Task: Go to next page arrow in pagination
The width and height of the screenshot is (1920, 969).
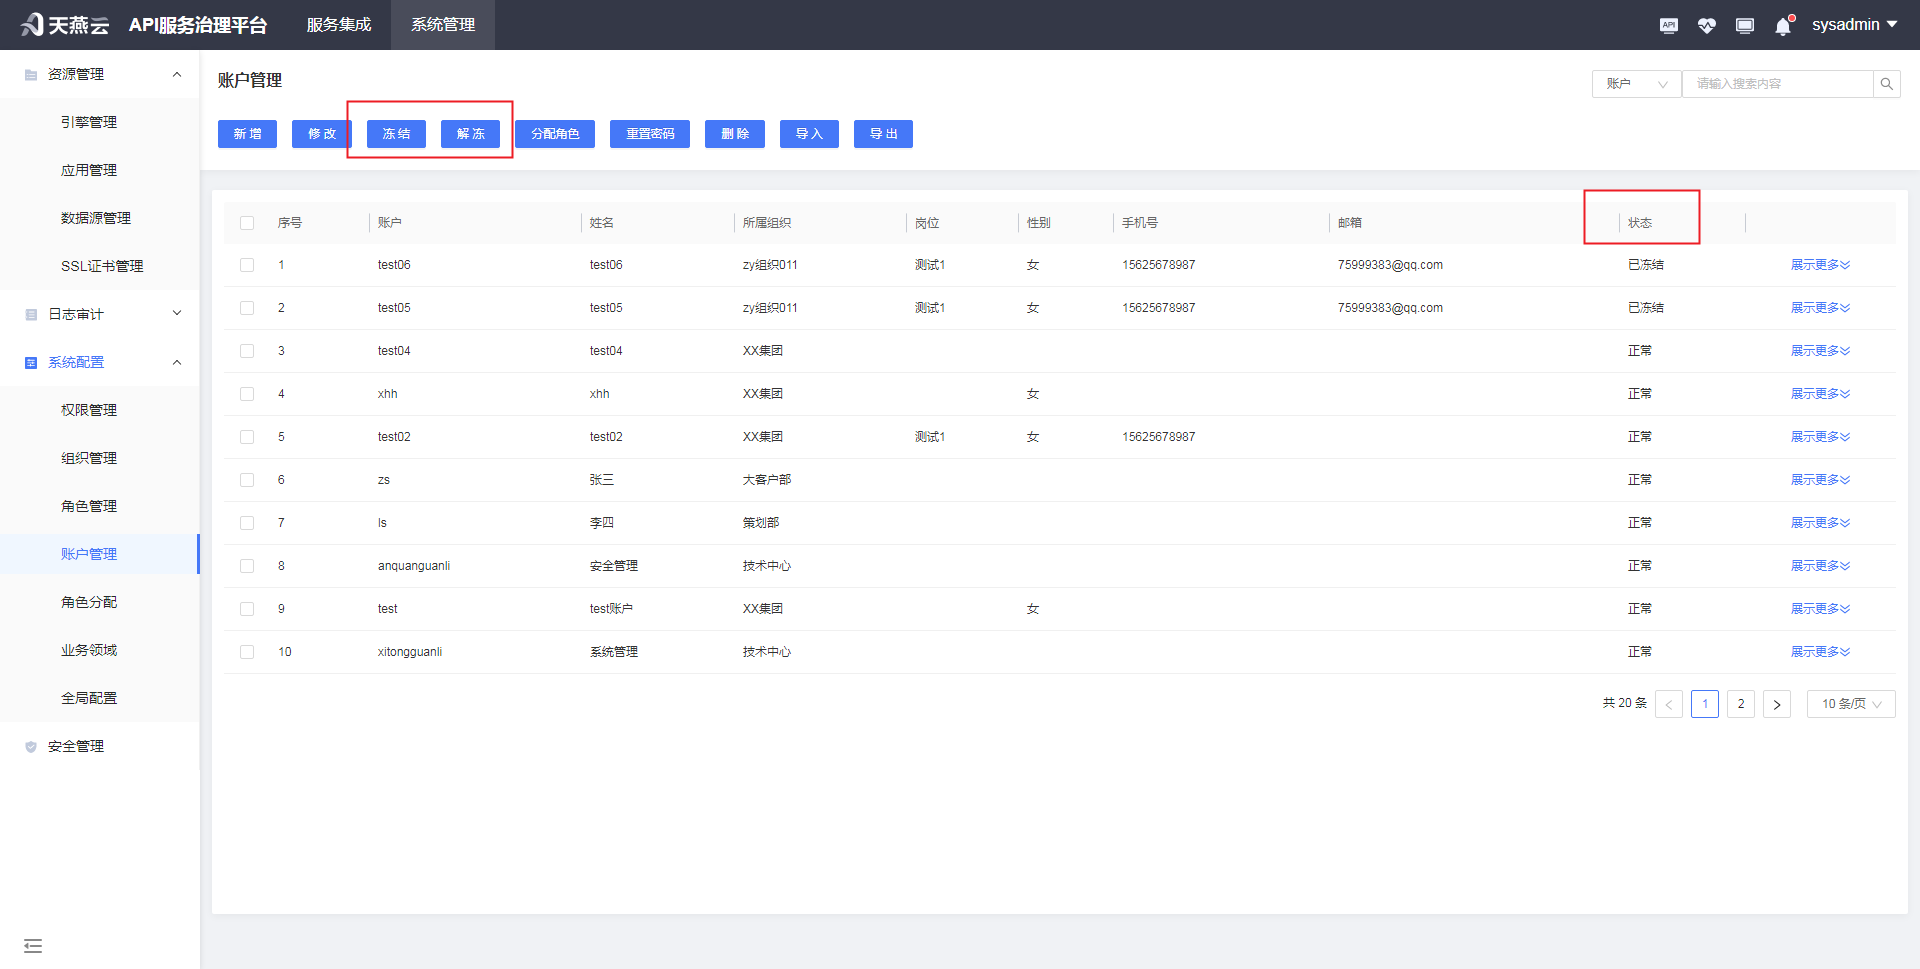Action: click(1776, 704)
